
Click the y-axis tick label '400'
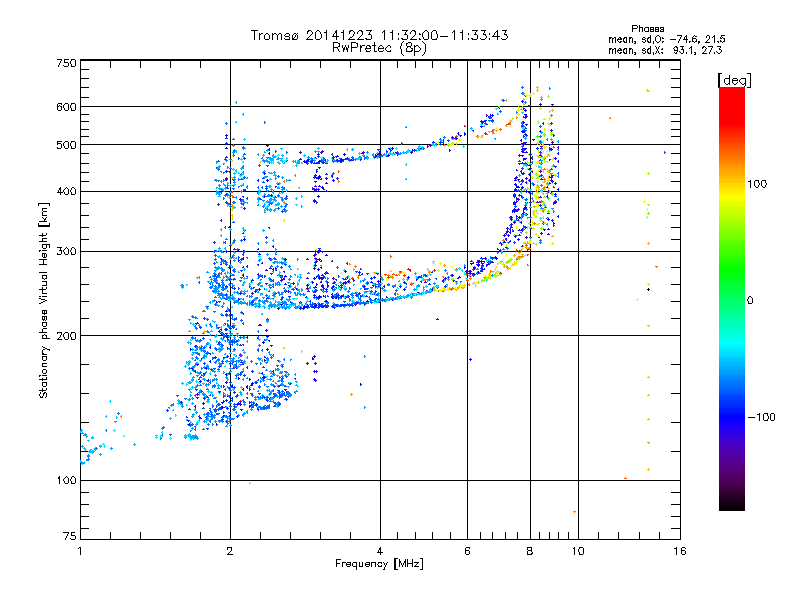click(66, 192)
